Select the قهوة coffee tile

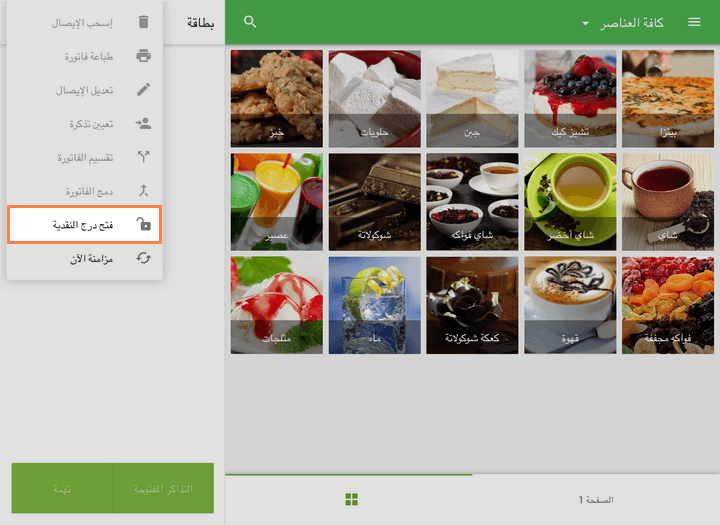pos(569,304)
